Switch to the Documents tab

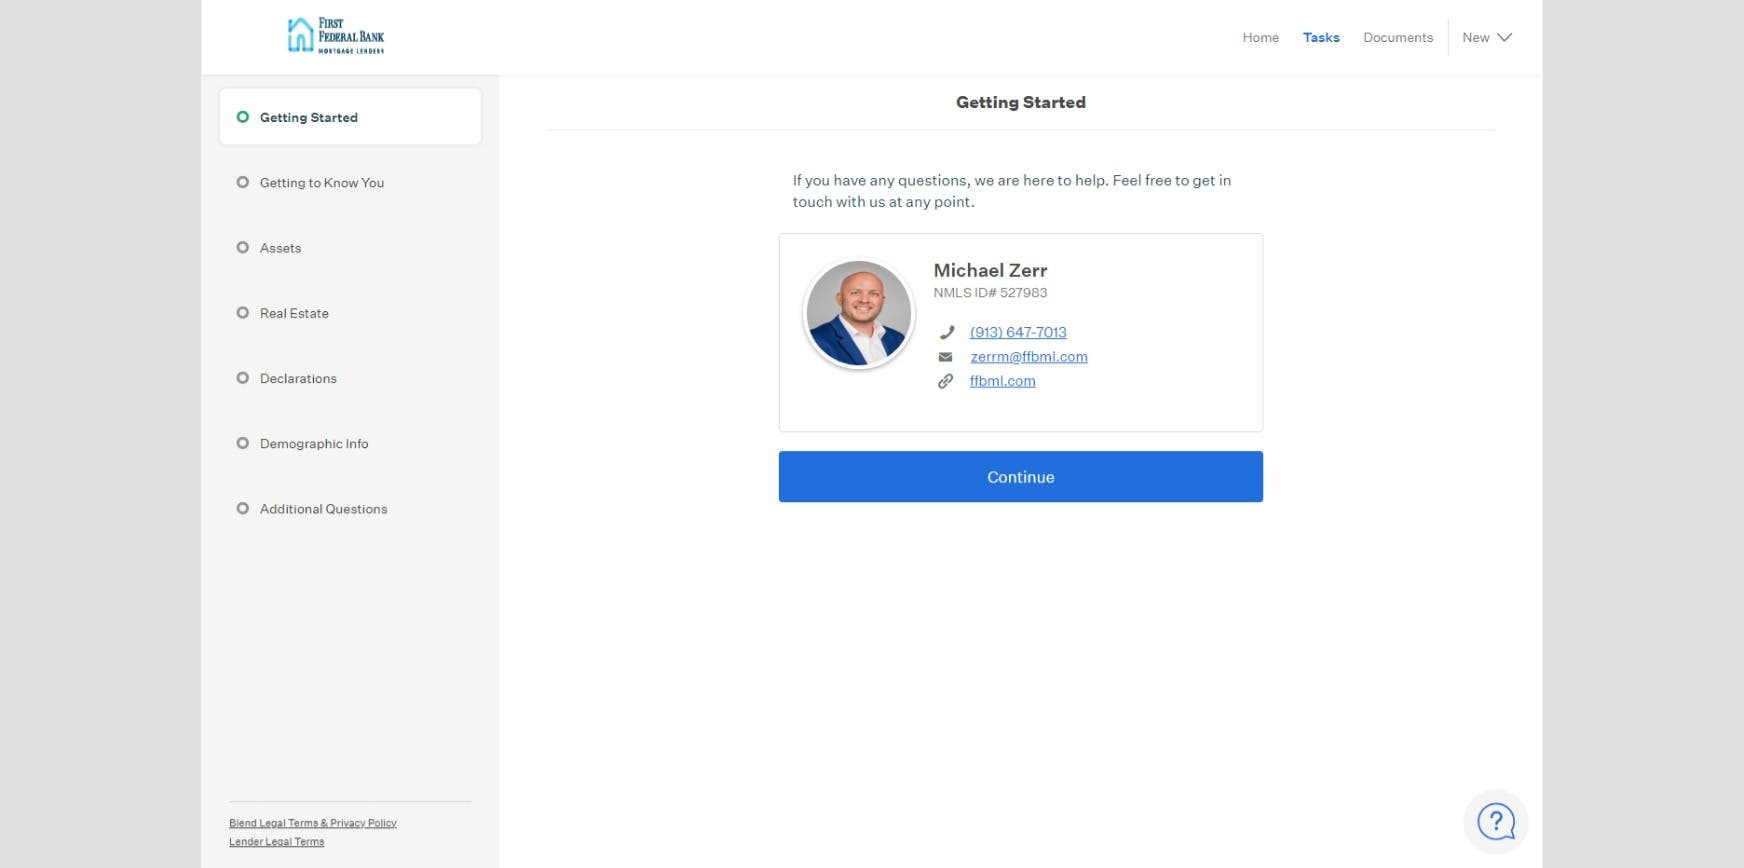coord(1397,38)
